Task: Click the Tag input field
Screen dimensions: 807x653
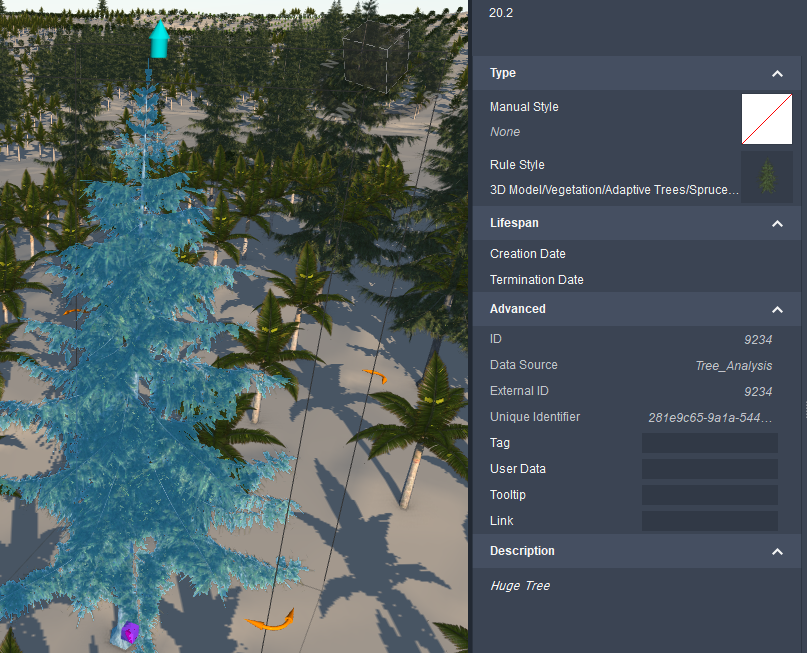Action: [709, 442]
